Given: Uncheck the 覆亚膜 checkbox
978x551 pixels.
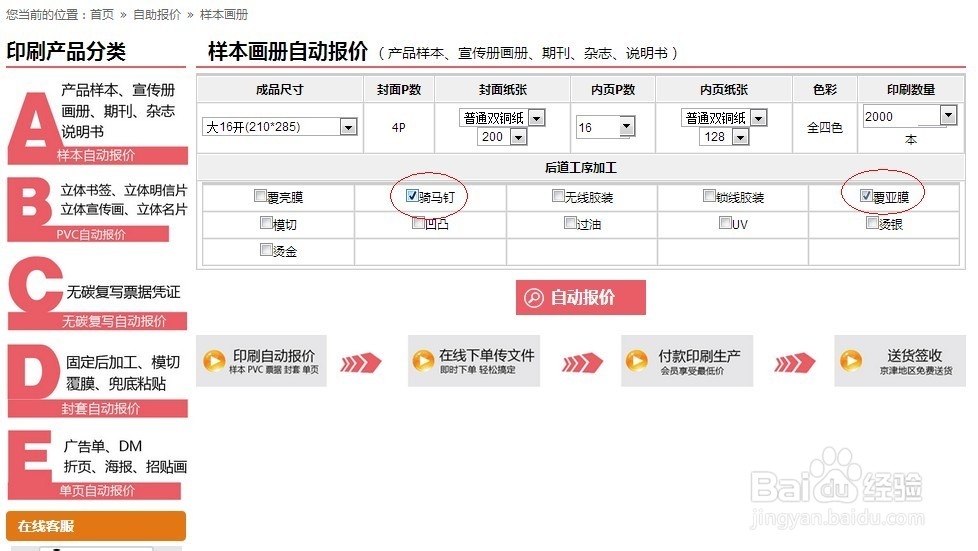Looking at the screenshot, I should (x=866, y=195).
